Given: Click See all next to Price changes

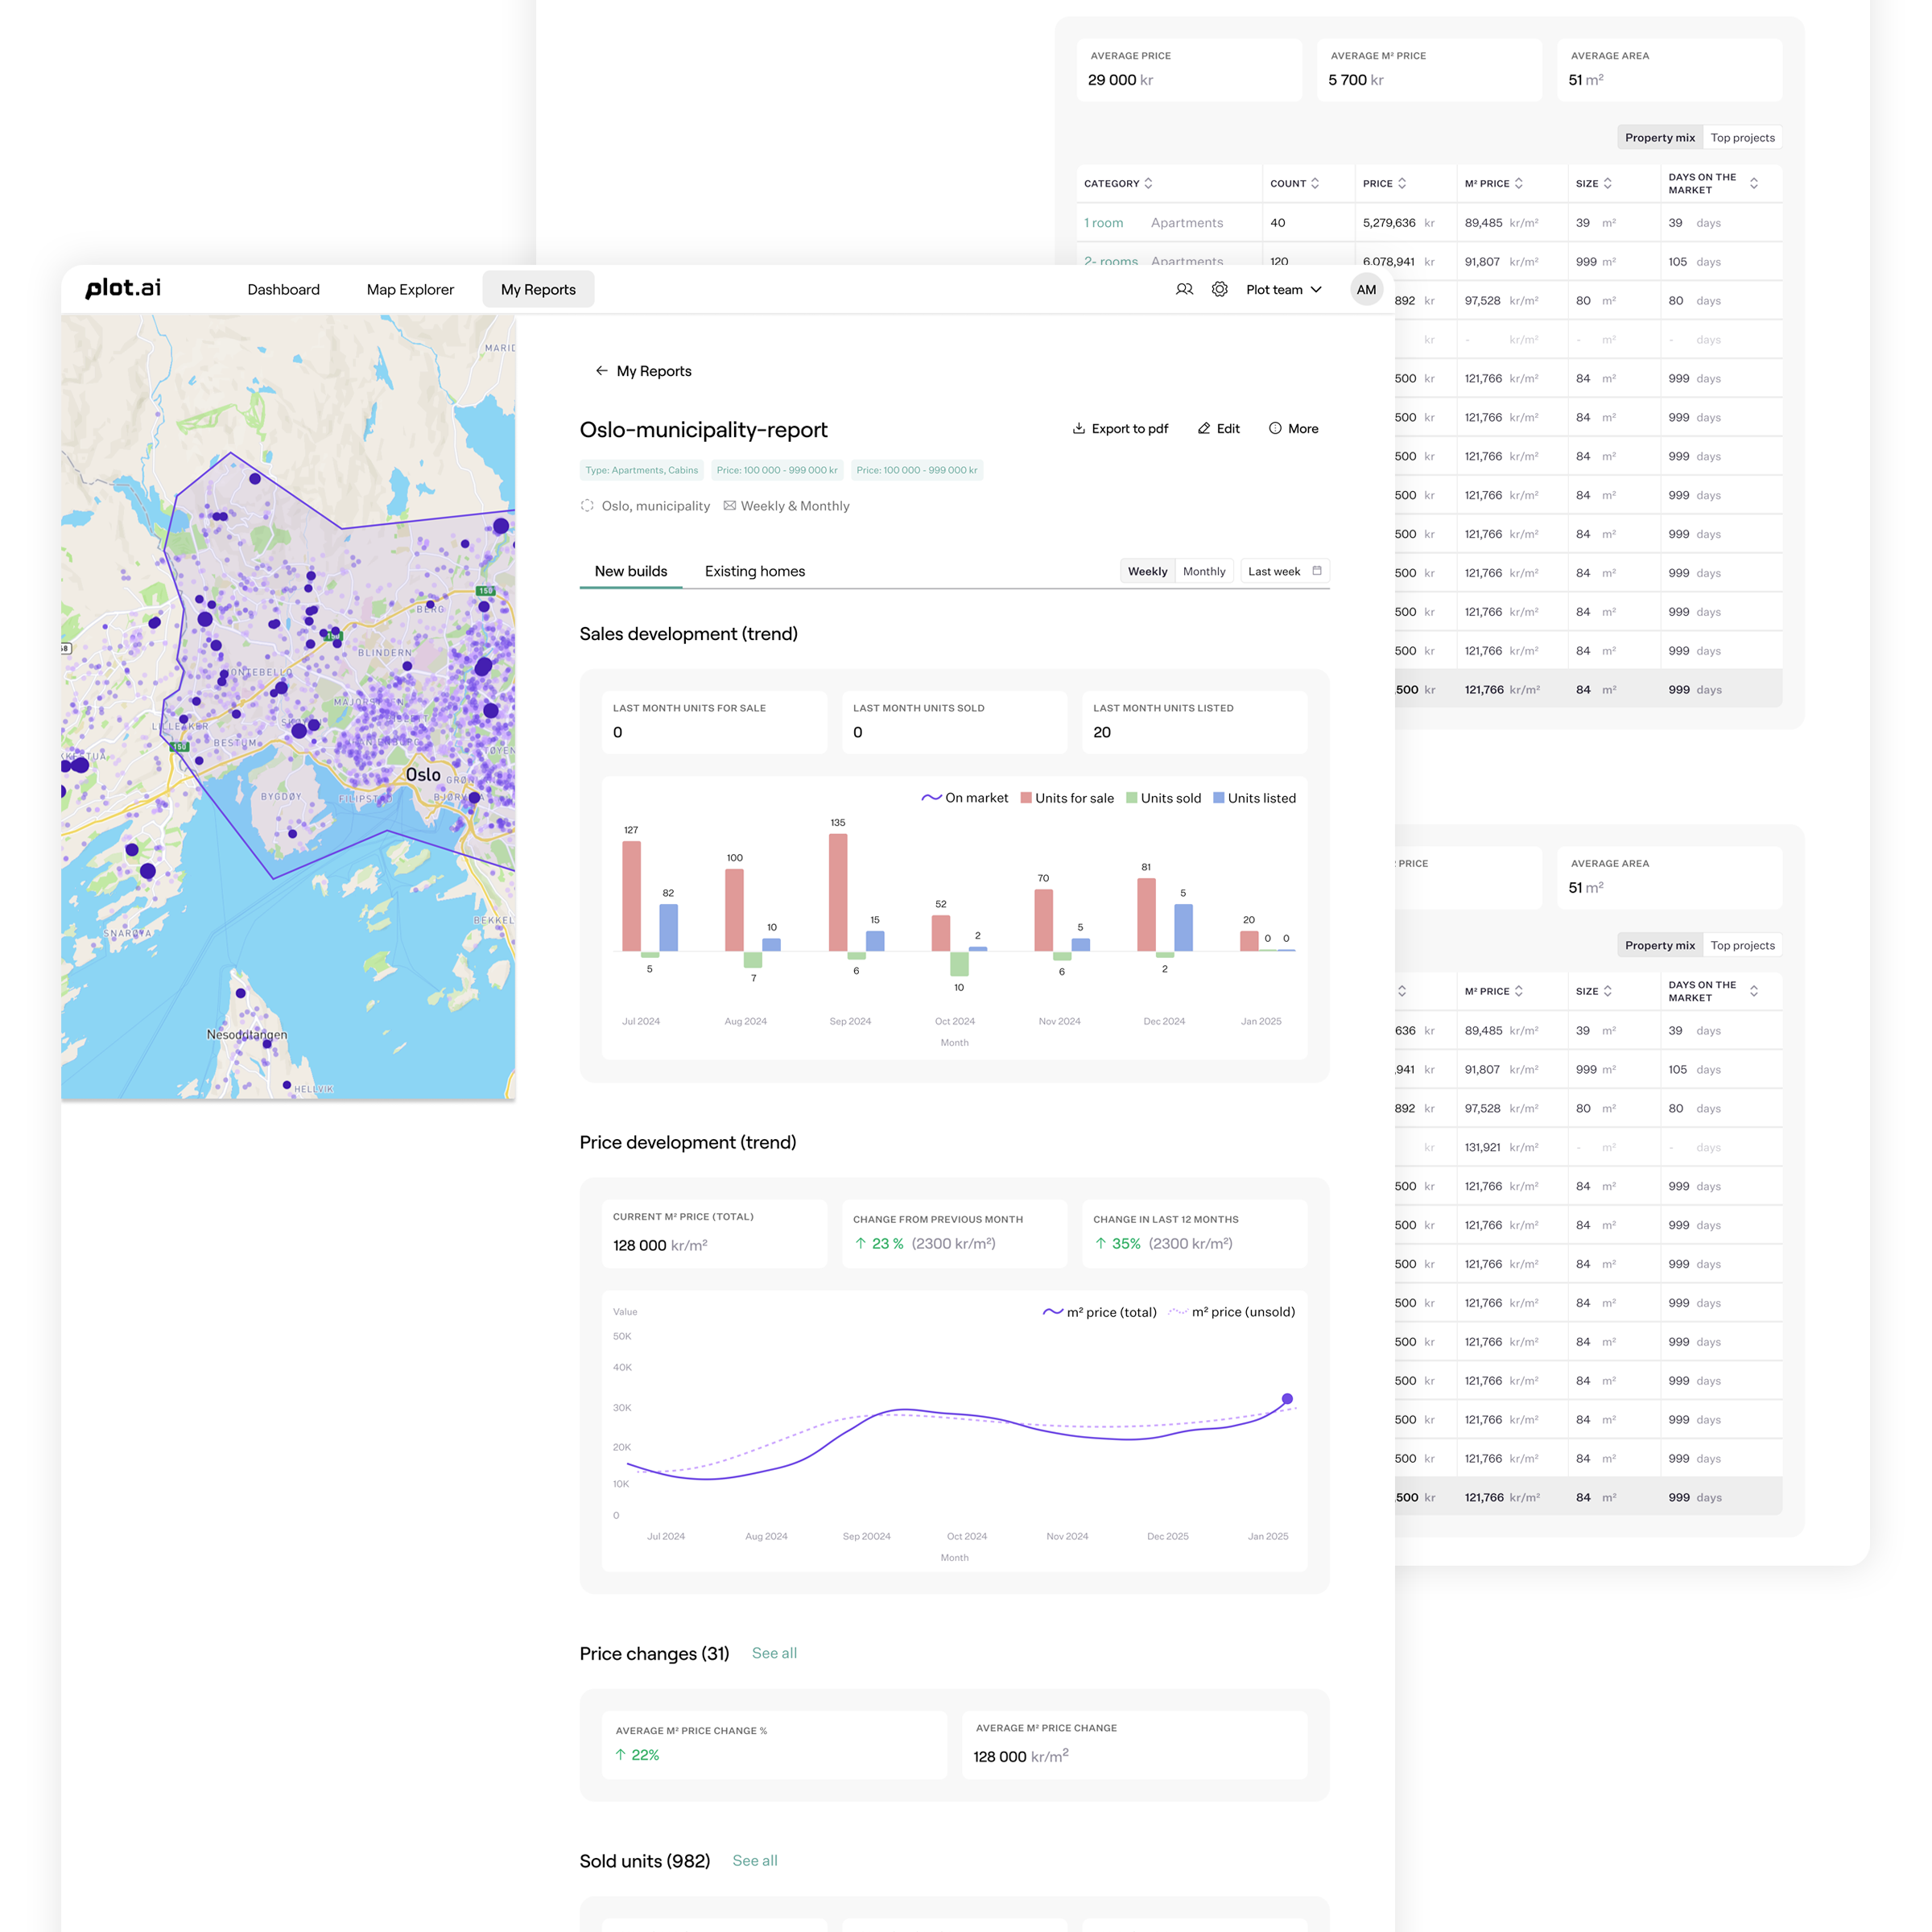Looking at the screenshot, I should click(x=774, y=1653).
